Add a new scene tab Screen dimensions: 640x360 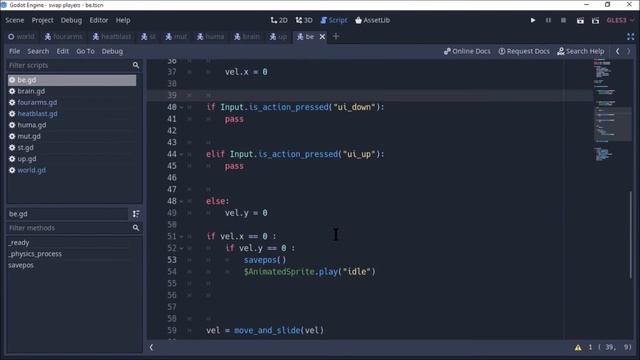[336, 36]
